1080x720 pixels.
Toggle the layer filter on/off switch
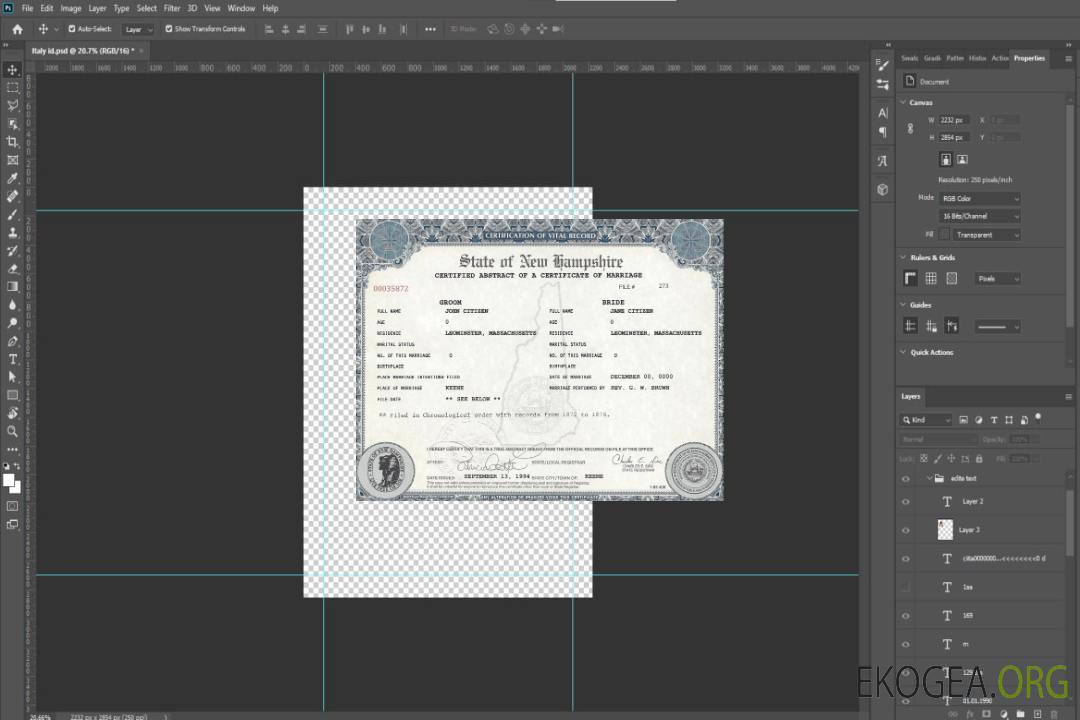pos(1038,418)
